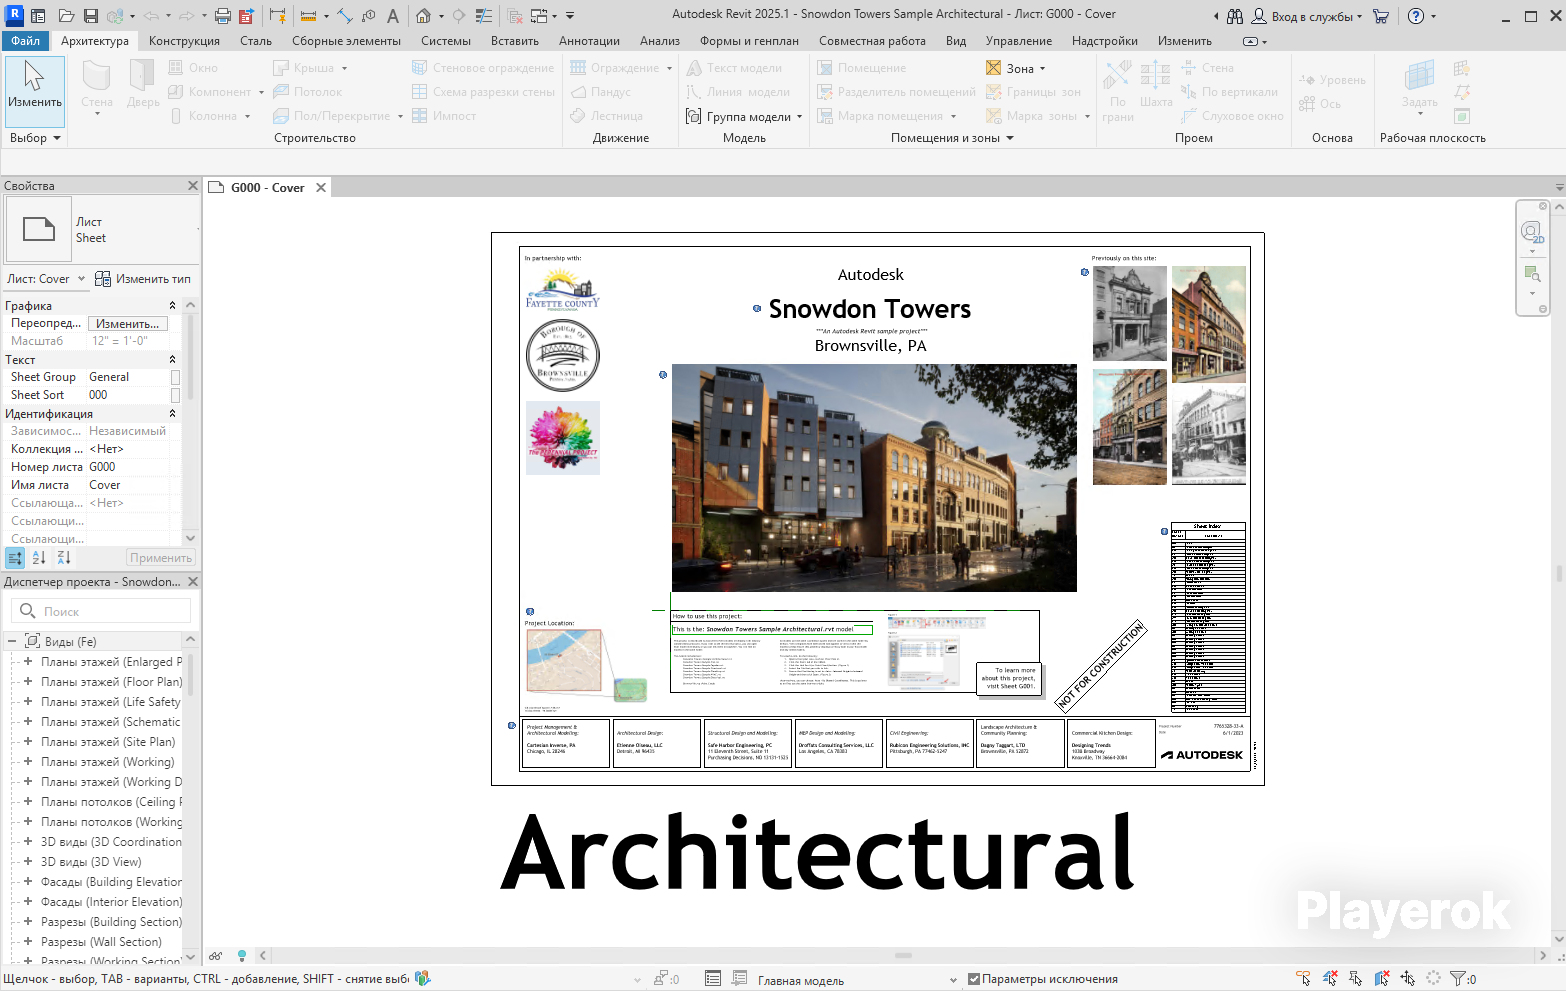Expand Планы этажей (Floor Plan) node
This screenshot has width=1566, height=991.
pyautogui.click(x=28, y=682)
